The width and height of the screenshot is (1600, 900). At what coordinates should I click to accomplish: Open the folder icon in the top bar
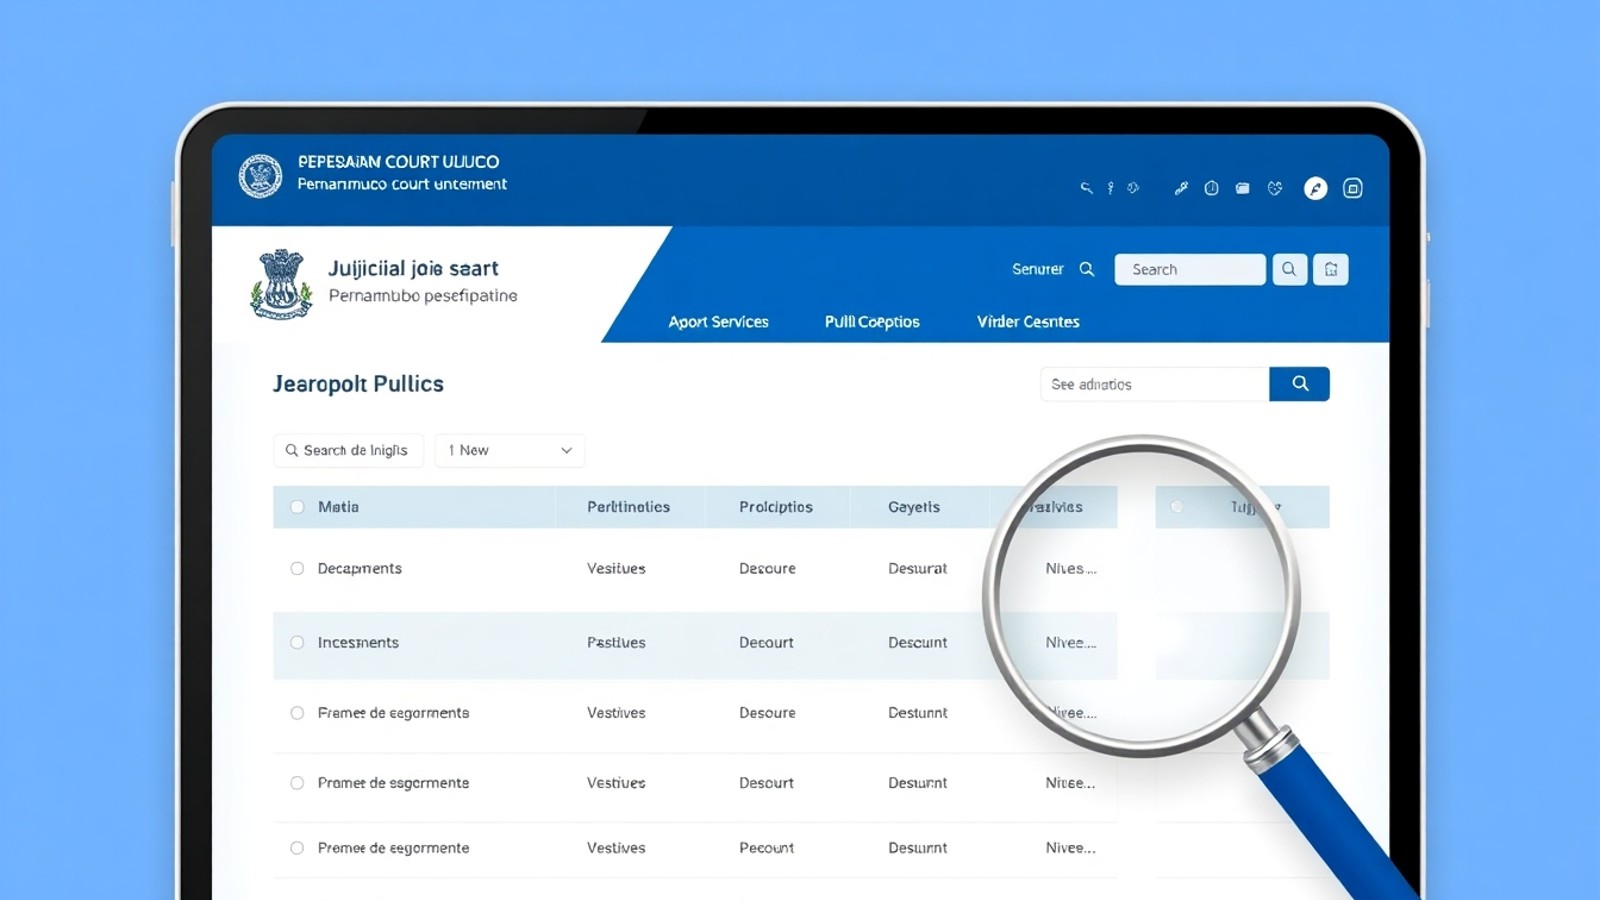(x=1242, y=188)
